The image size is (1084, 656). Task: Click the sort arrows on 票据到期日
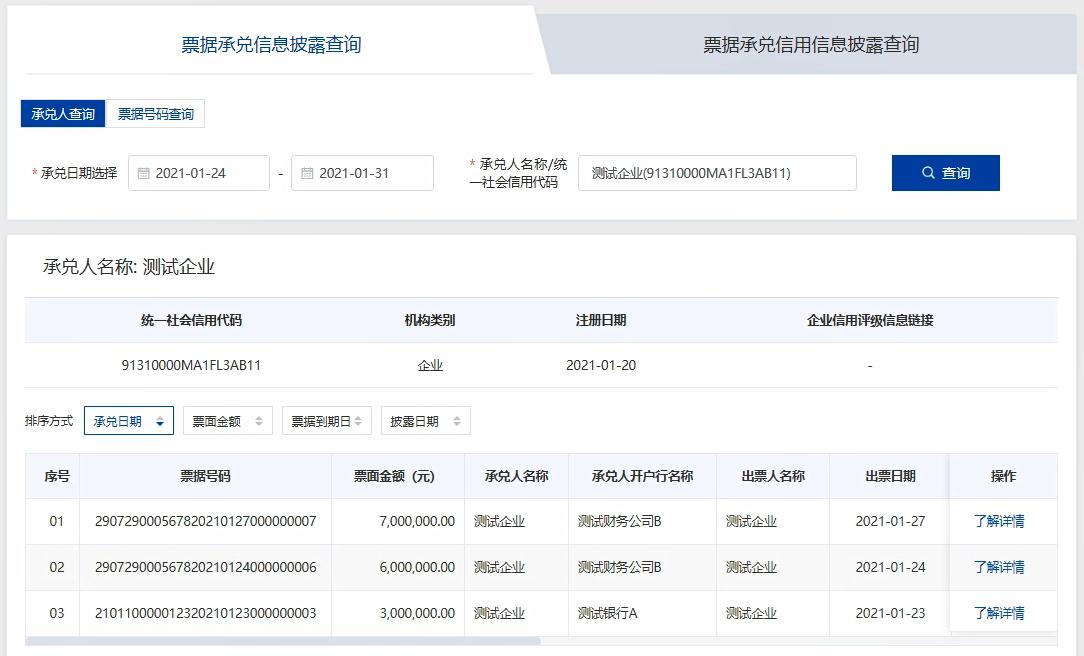pos(356,420)
